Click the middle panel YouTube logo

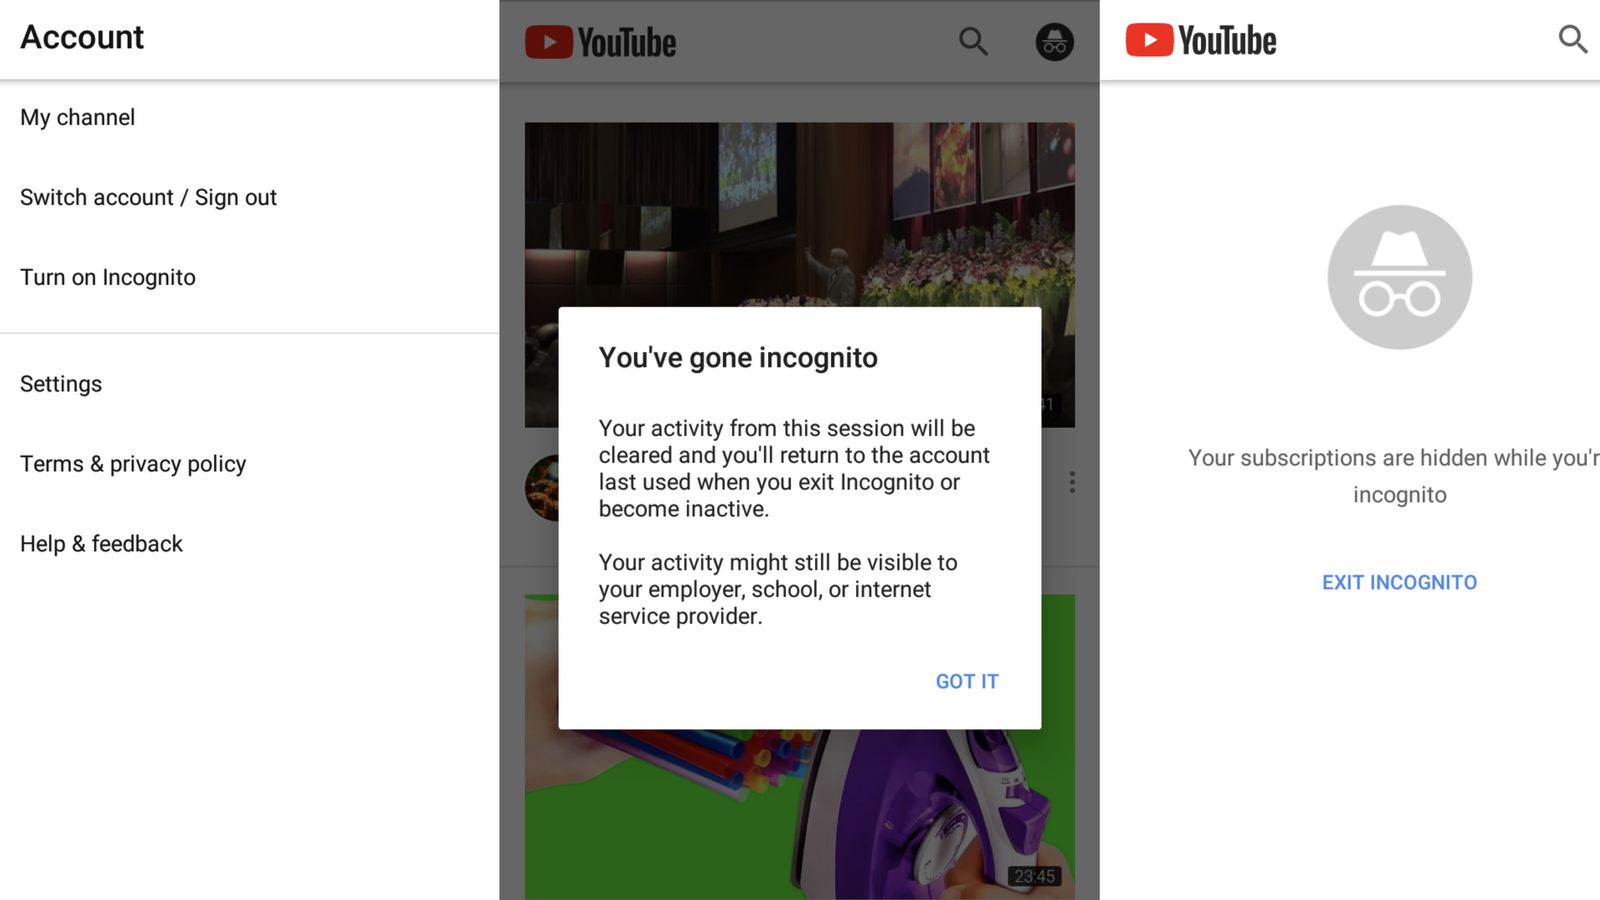point(601,42)
